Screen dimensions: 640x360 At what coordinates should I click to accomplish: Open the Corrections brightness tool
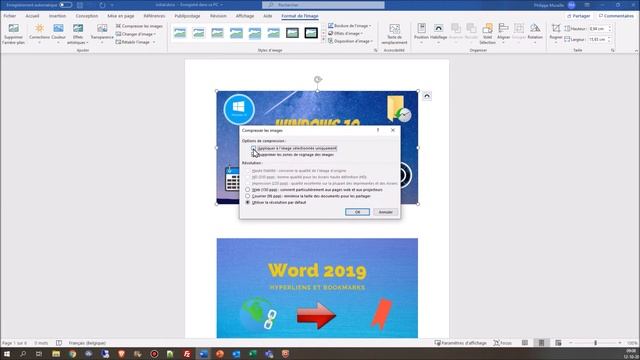coord(39,33)
